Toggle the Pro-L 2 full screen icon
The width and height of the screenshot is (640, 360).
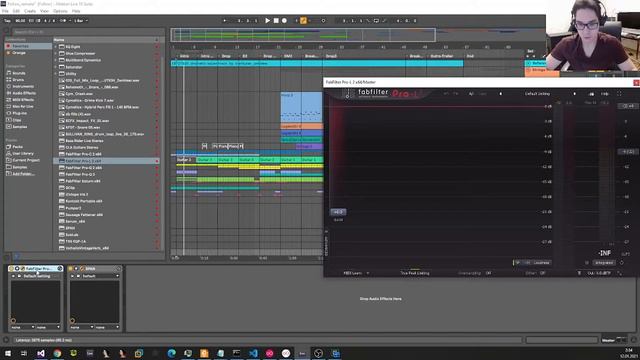pos(619,94)
